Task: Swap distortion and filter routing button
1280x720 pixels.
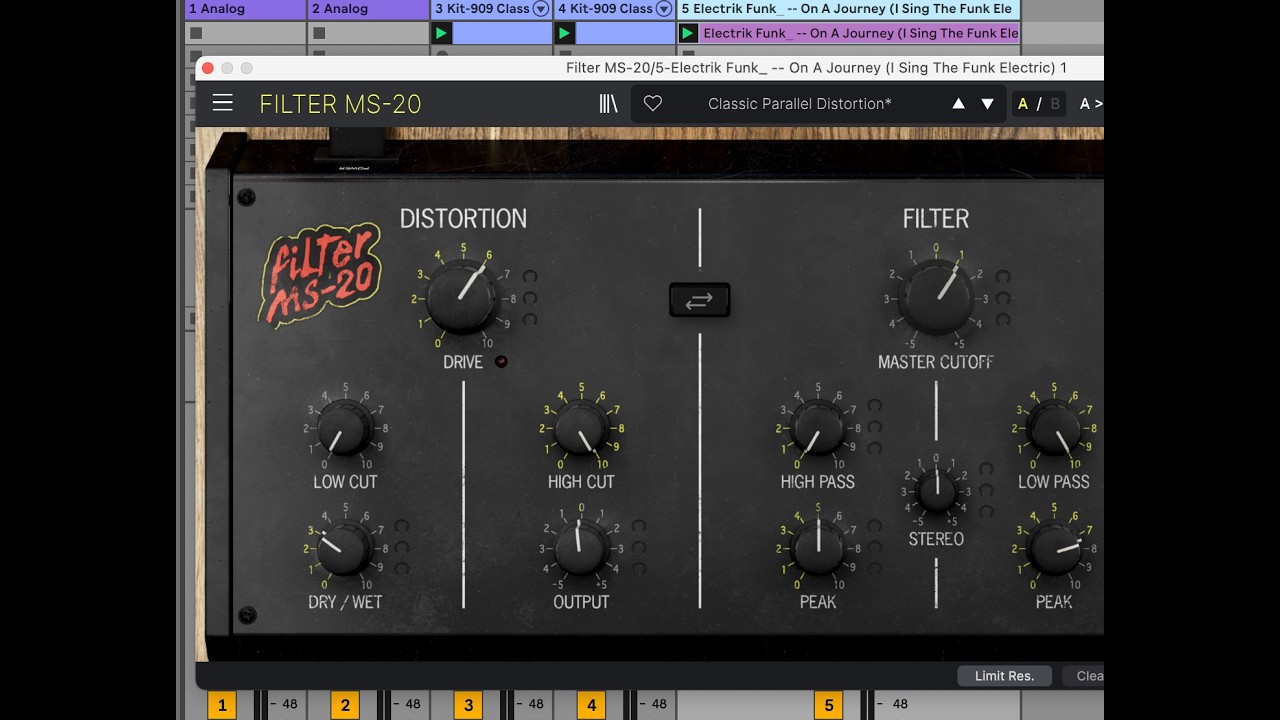Action: pos(699,300)
